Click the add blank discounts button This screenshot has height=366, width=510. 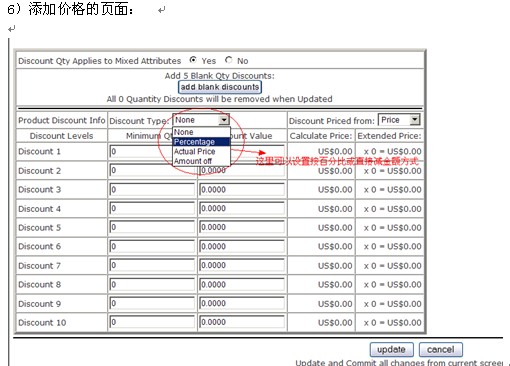tap(220, 87)
